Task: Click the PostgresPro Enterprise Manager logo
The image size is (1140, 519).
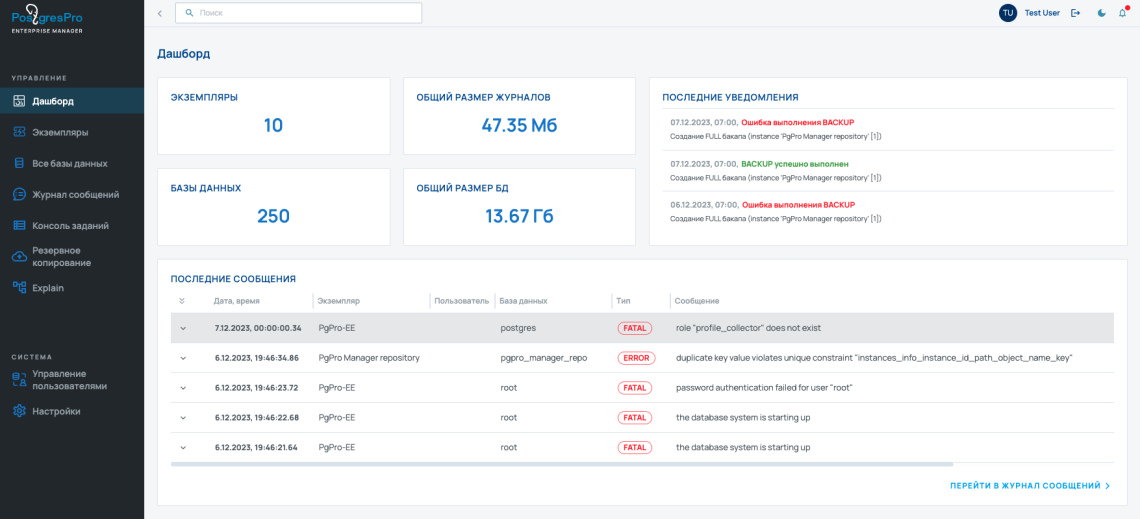Action: tap(47, 20)
